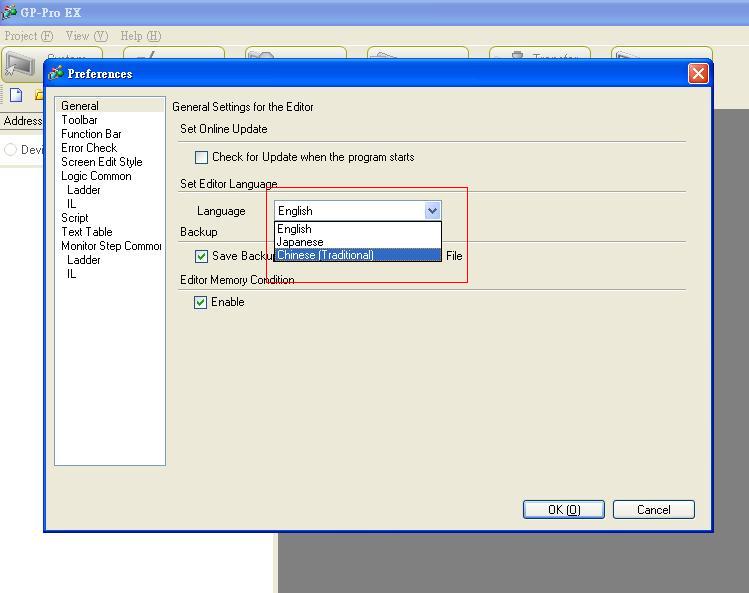Toggle the Save Backup checkbox

(201, 256)
